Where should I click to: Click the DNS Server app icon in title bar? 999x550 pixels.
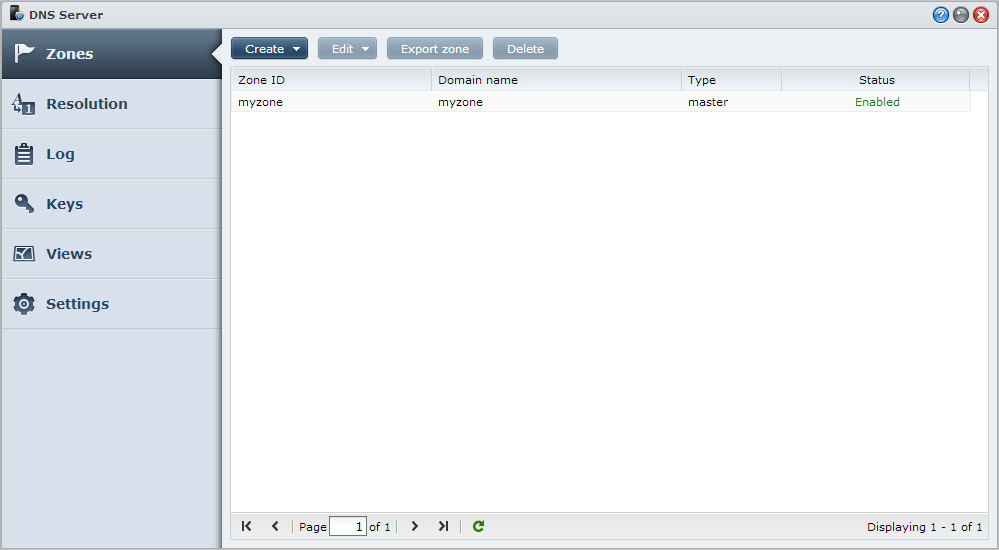coord(17,13)
